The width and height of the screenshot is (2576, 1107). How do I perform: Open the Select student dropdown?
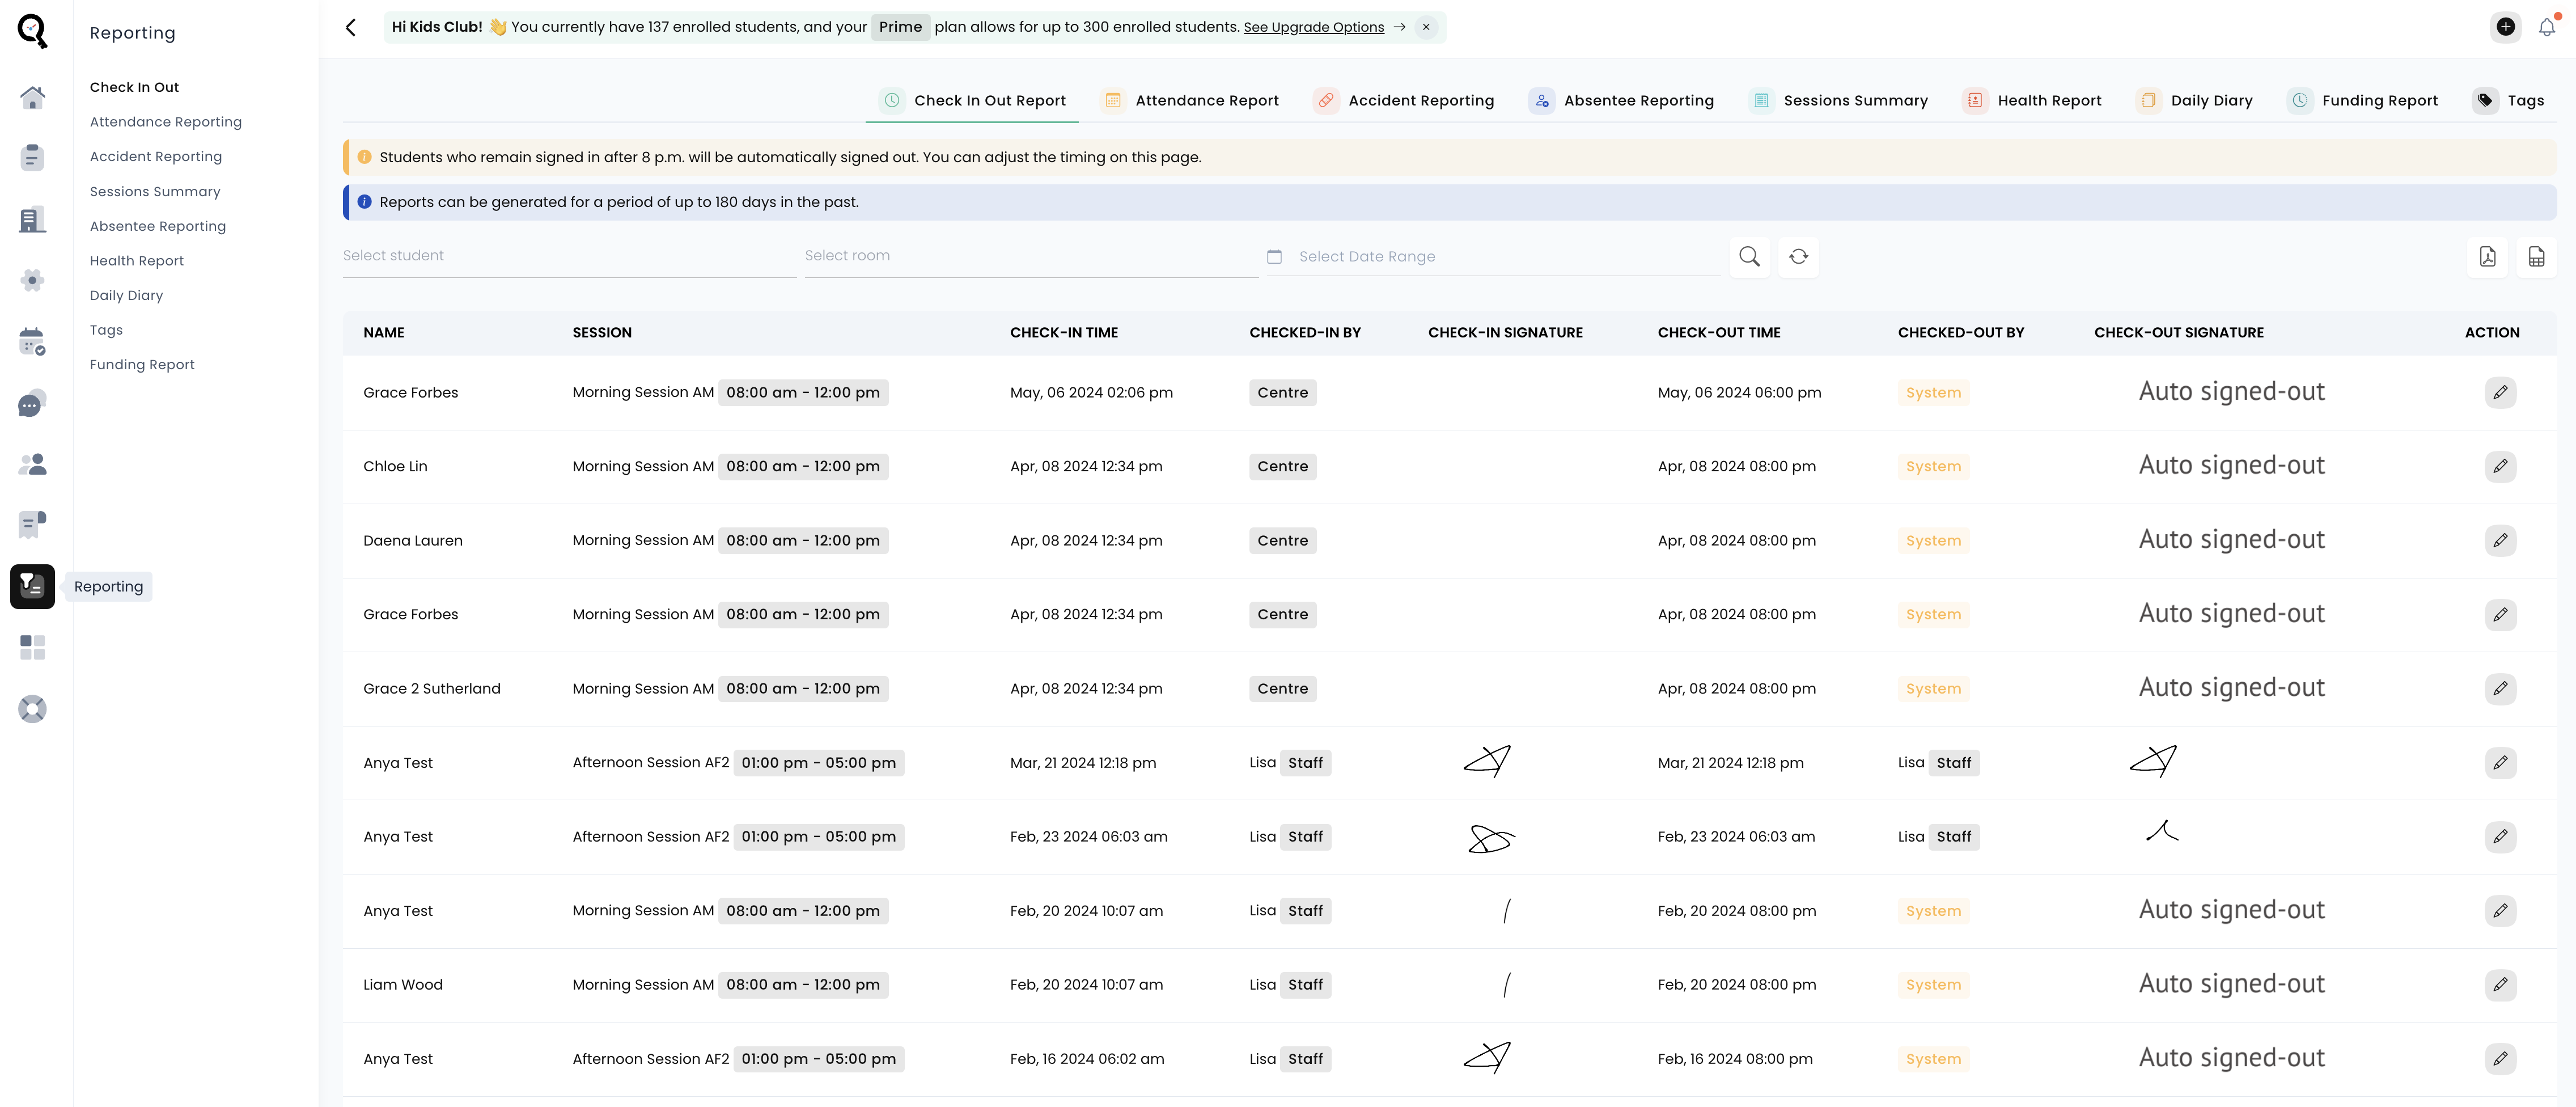click(568, 256)
